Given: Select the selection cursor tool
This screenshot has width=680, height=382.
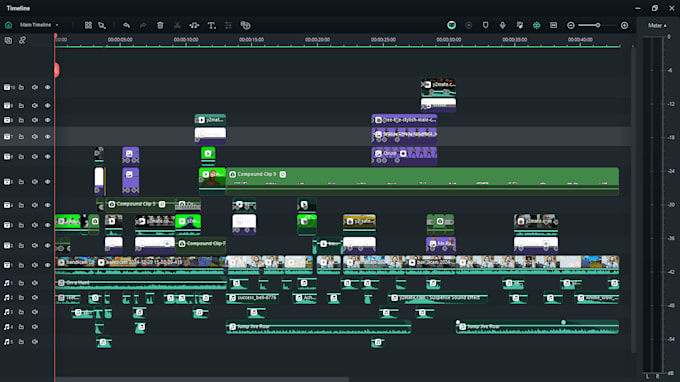Looking at the screenshot, I should (102, 25).
